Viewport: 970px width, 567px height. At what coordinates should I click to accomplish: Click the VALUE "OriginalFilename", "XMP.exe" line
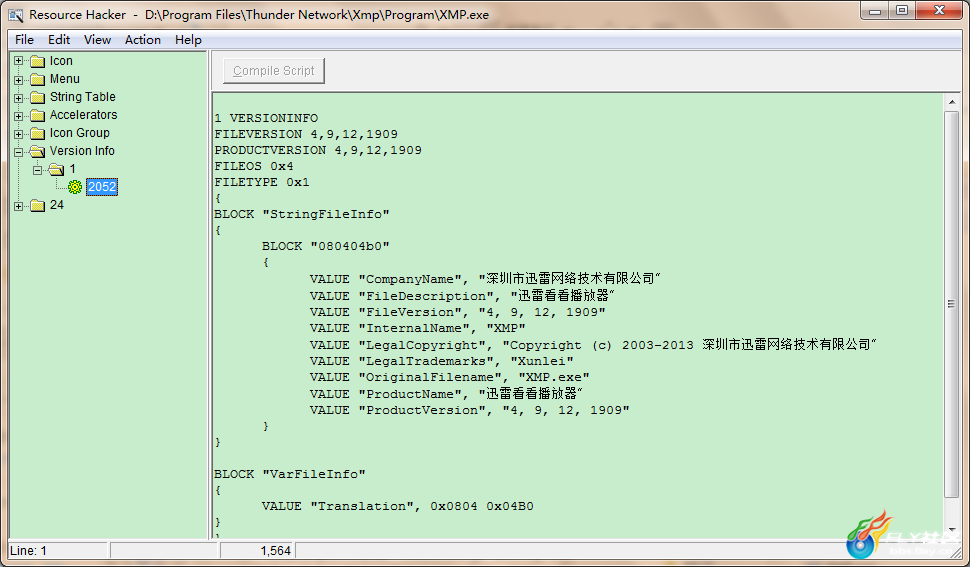450,377
